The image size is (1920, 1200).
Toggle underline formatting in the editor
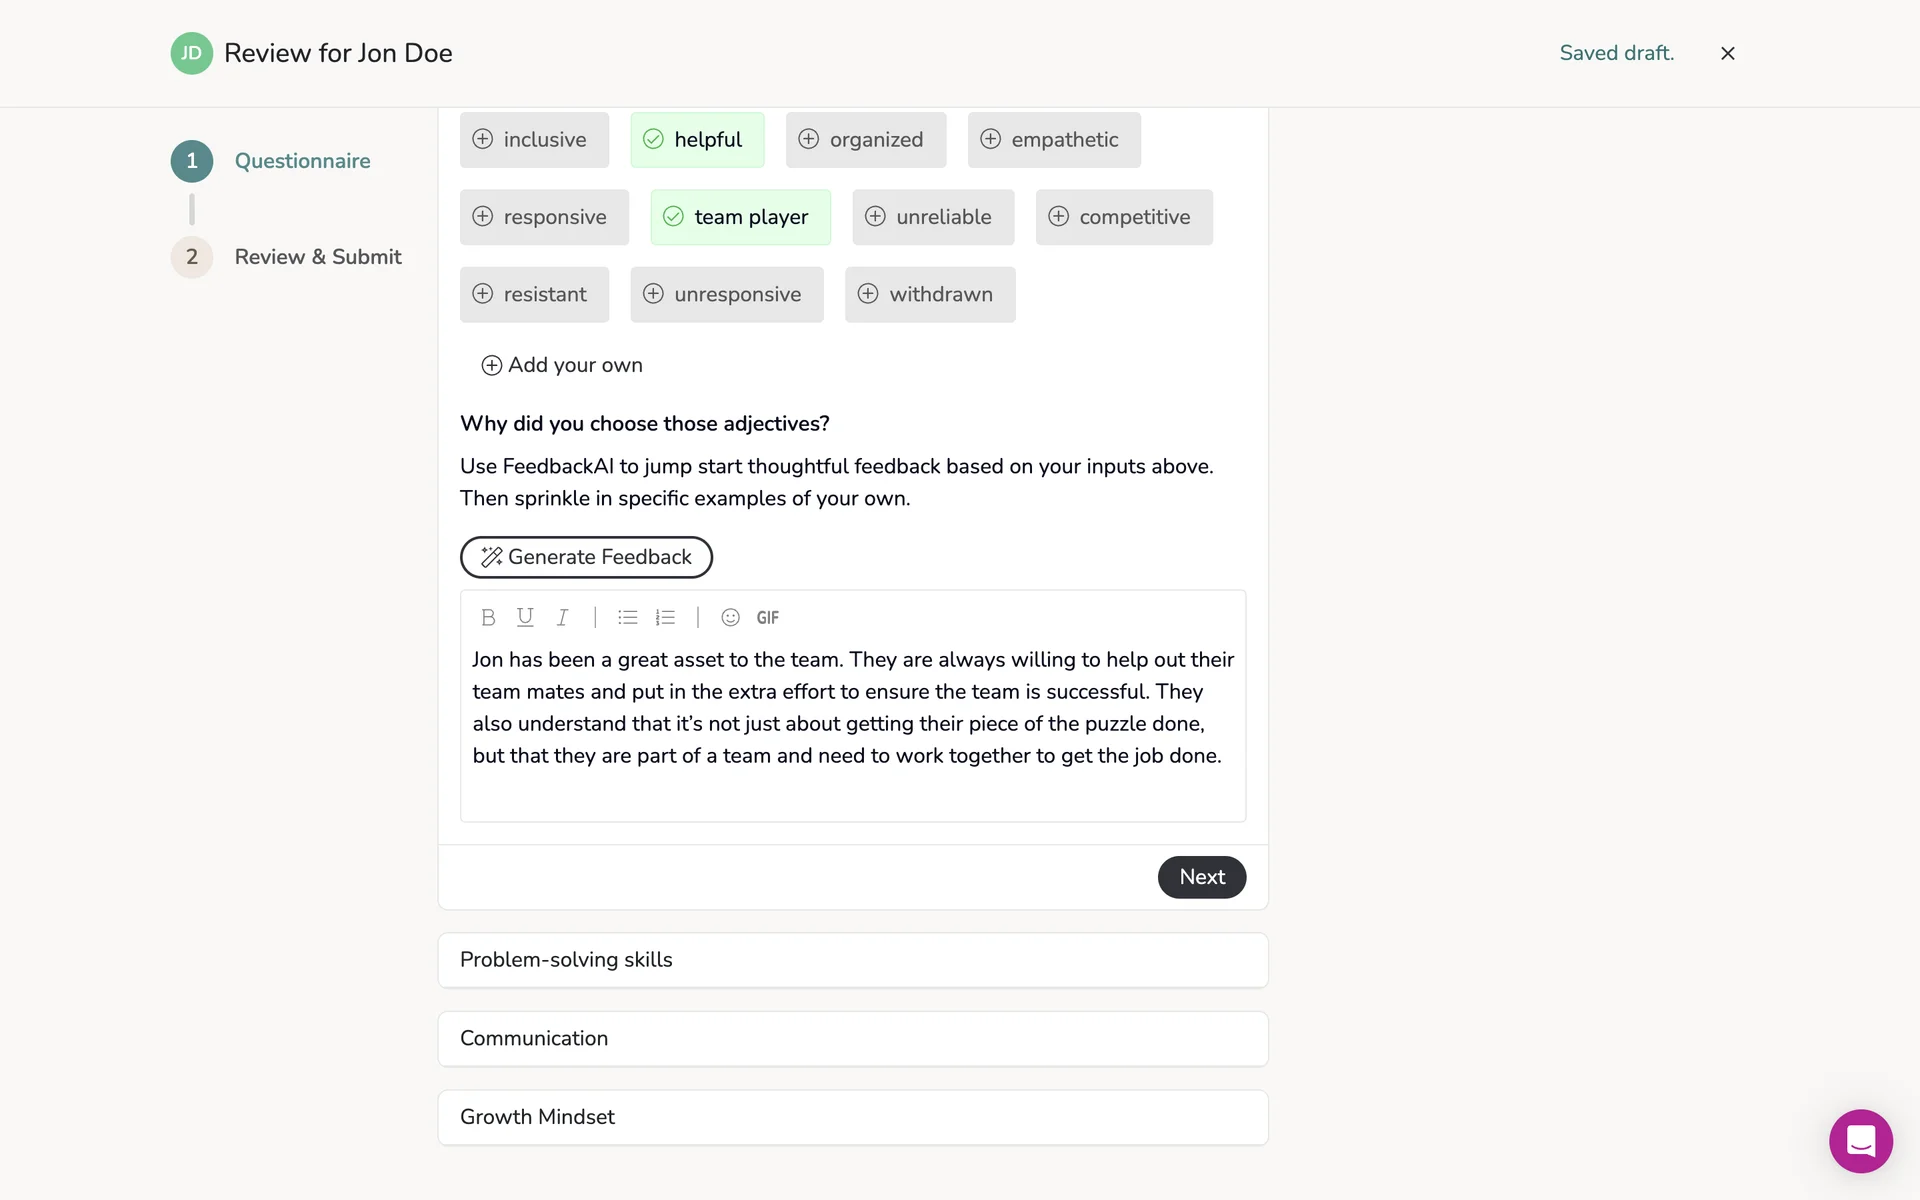pyautogui.click(x=525, y=618)
